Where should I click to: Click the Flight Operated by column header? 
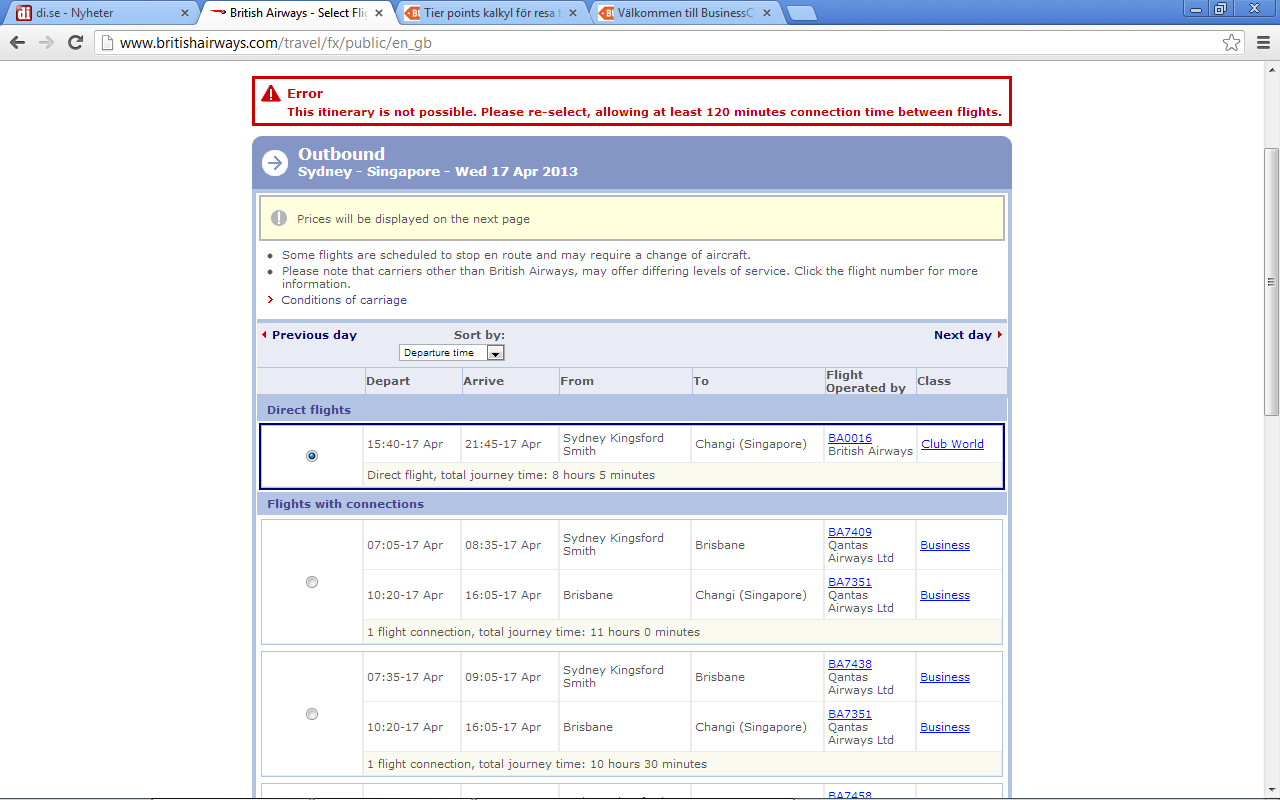pos(866,381)
